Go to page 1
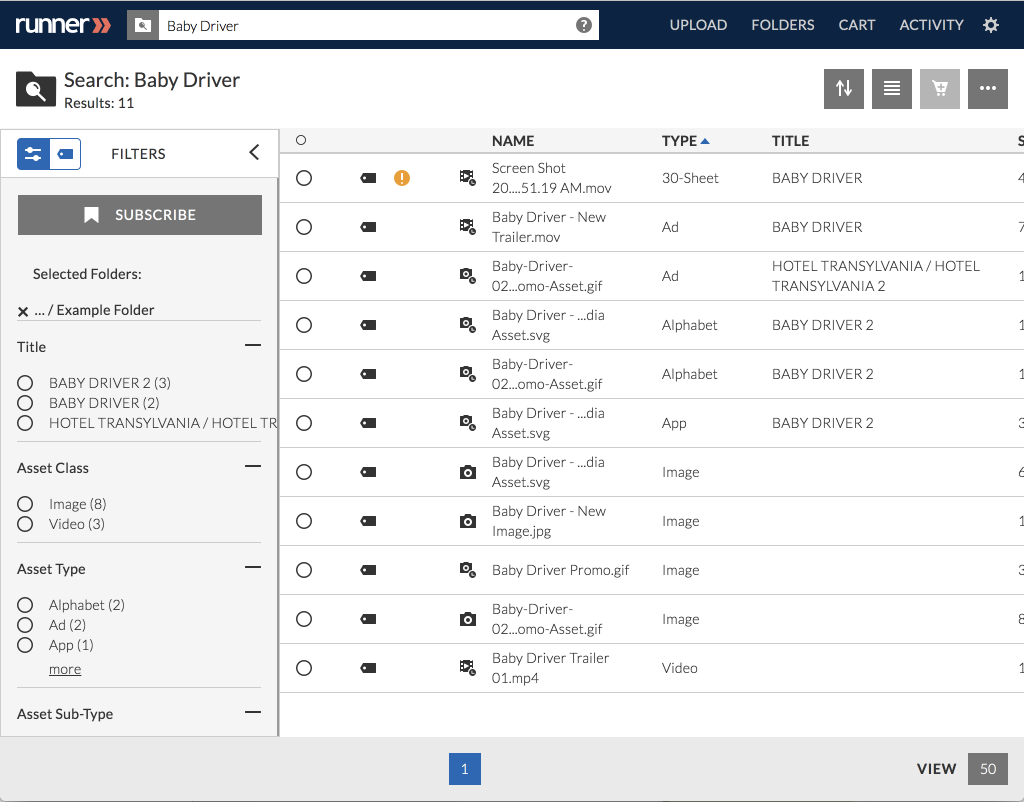The width and height of the screenshot is (1024, 802). click(464, 769)
